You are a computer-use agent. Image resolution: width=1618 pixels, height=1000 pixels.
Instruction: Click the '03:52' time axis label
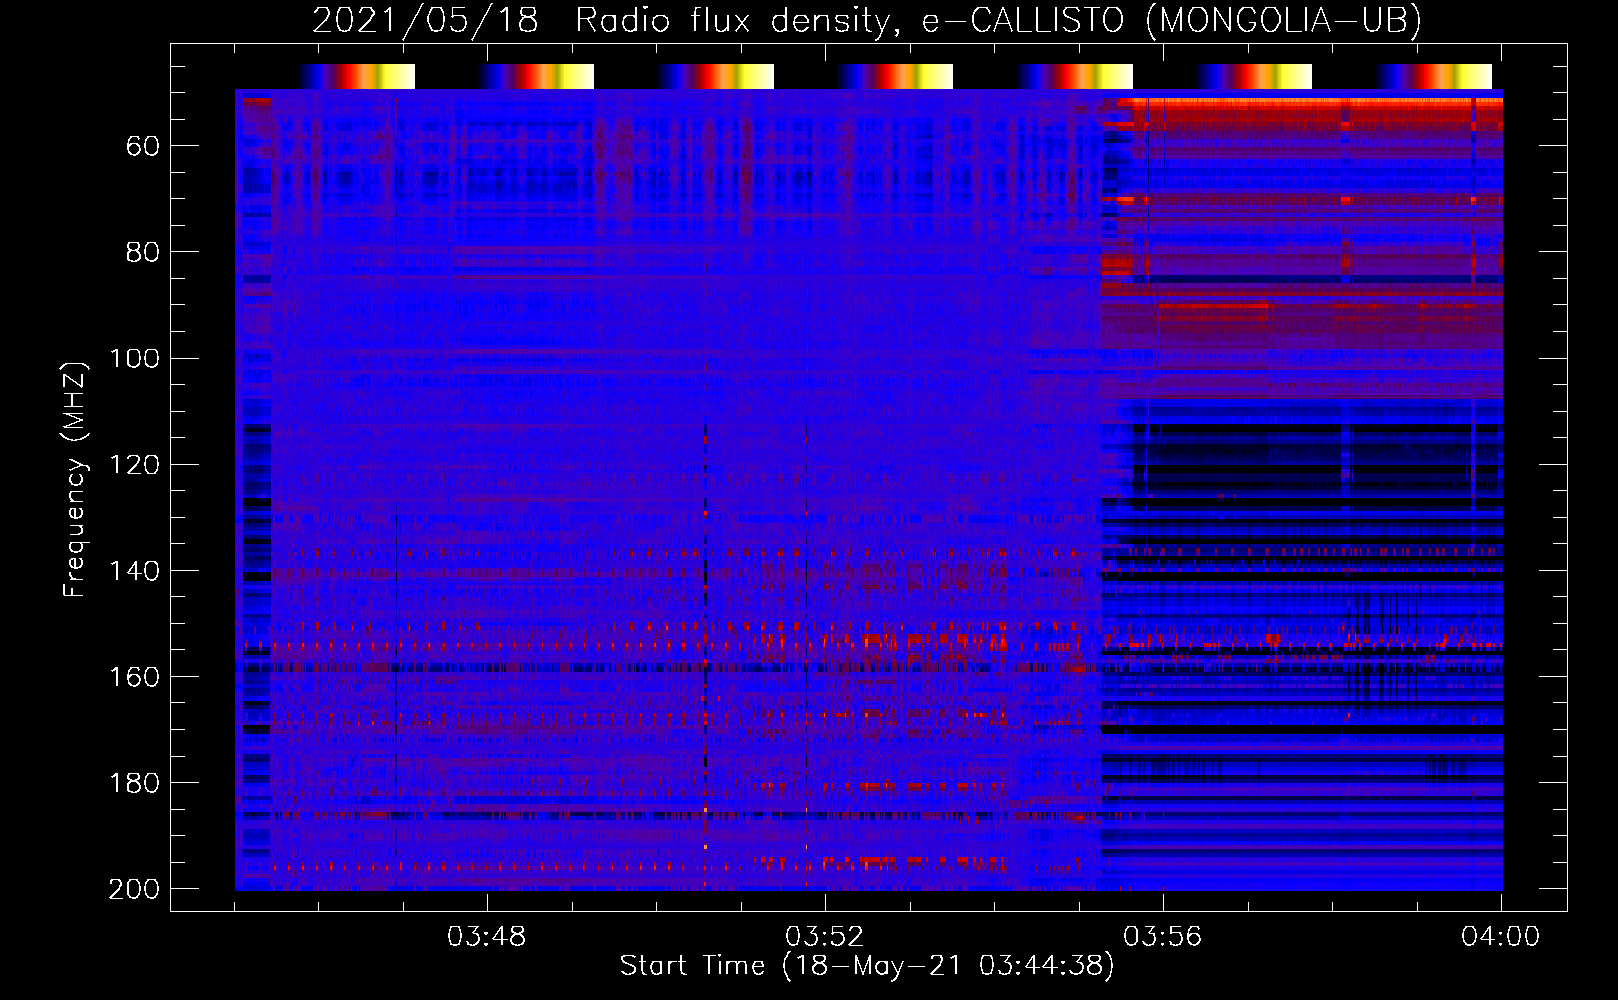click(x=825, y=937)
